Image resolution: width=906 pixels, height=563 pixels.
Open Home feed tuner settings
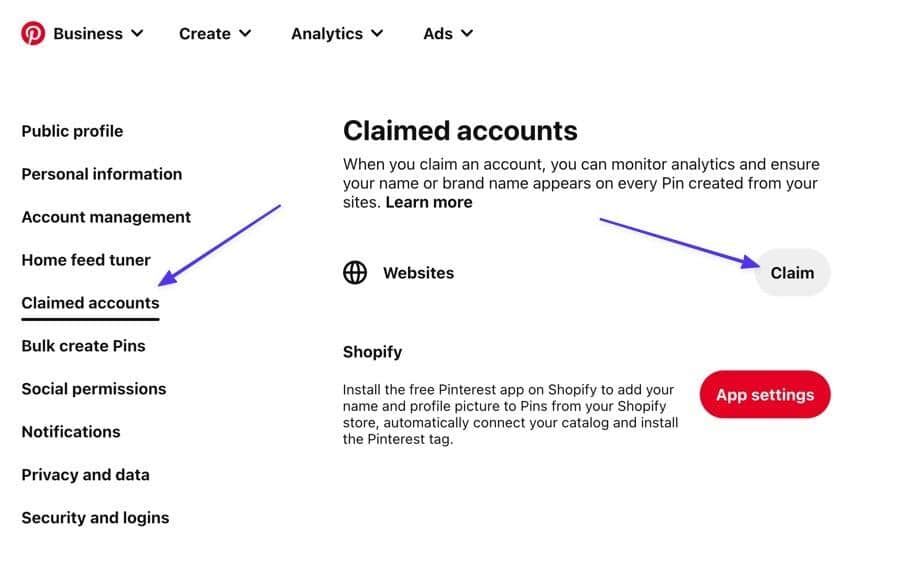point(86,260)
